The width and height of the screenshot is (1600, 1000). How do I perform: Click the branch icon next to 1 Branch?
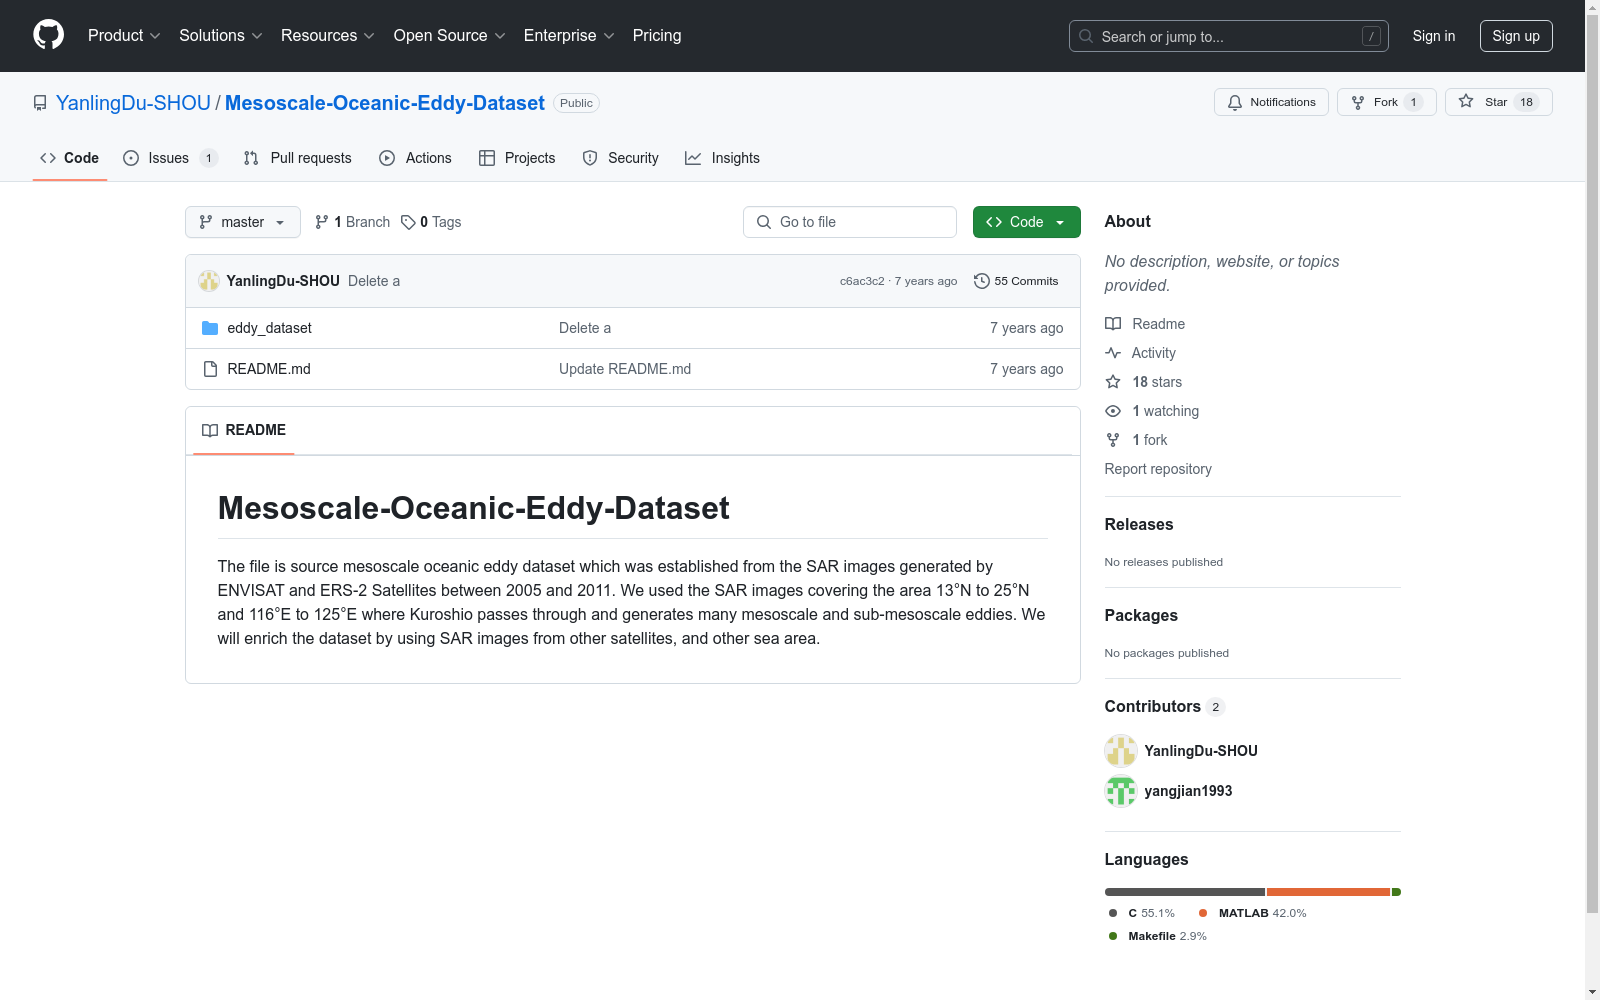[x=322, y=222]
